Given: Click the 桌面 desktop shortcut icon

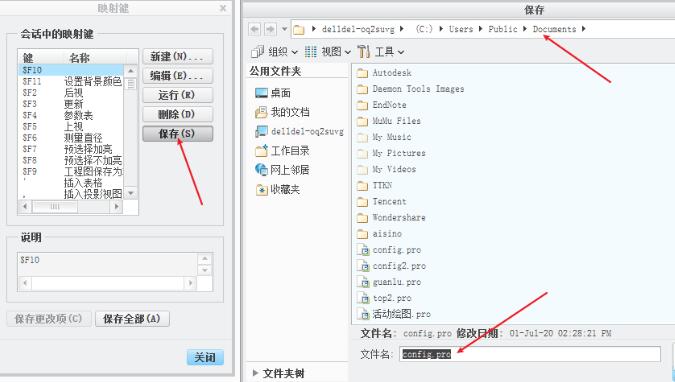Looking at the screenshot, I should (261, 93).
